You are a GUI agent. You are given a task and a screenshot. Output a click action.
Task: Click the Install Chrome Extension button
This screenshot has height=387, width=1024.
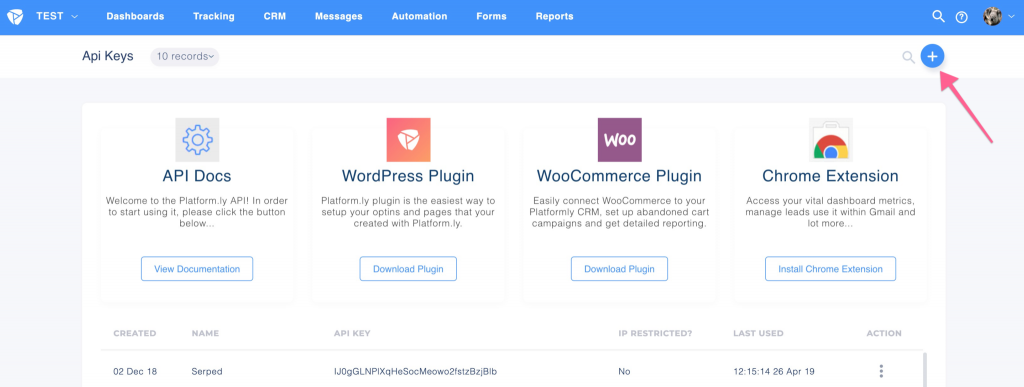click(x=830, y=269)
